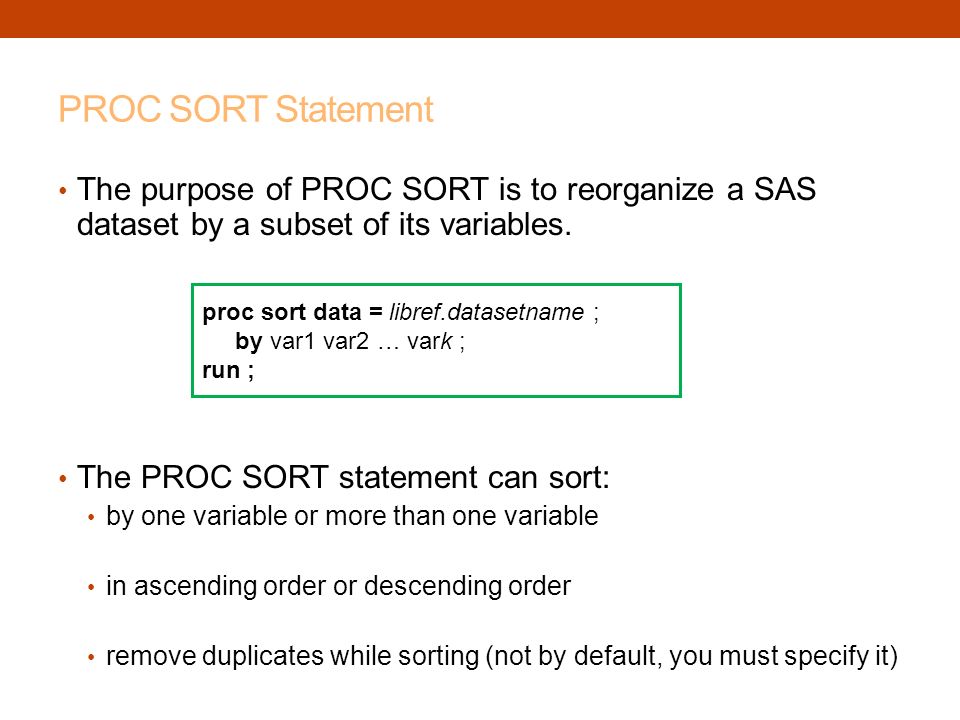Click the PROC SORT Statement title
This screenshot has width=960, height=720.
click(x=246, y=110)
